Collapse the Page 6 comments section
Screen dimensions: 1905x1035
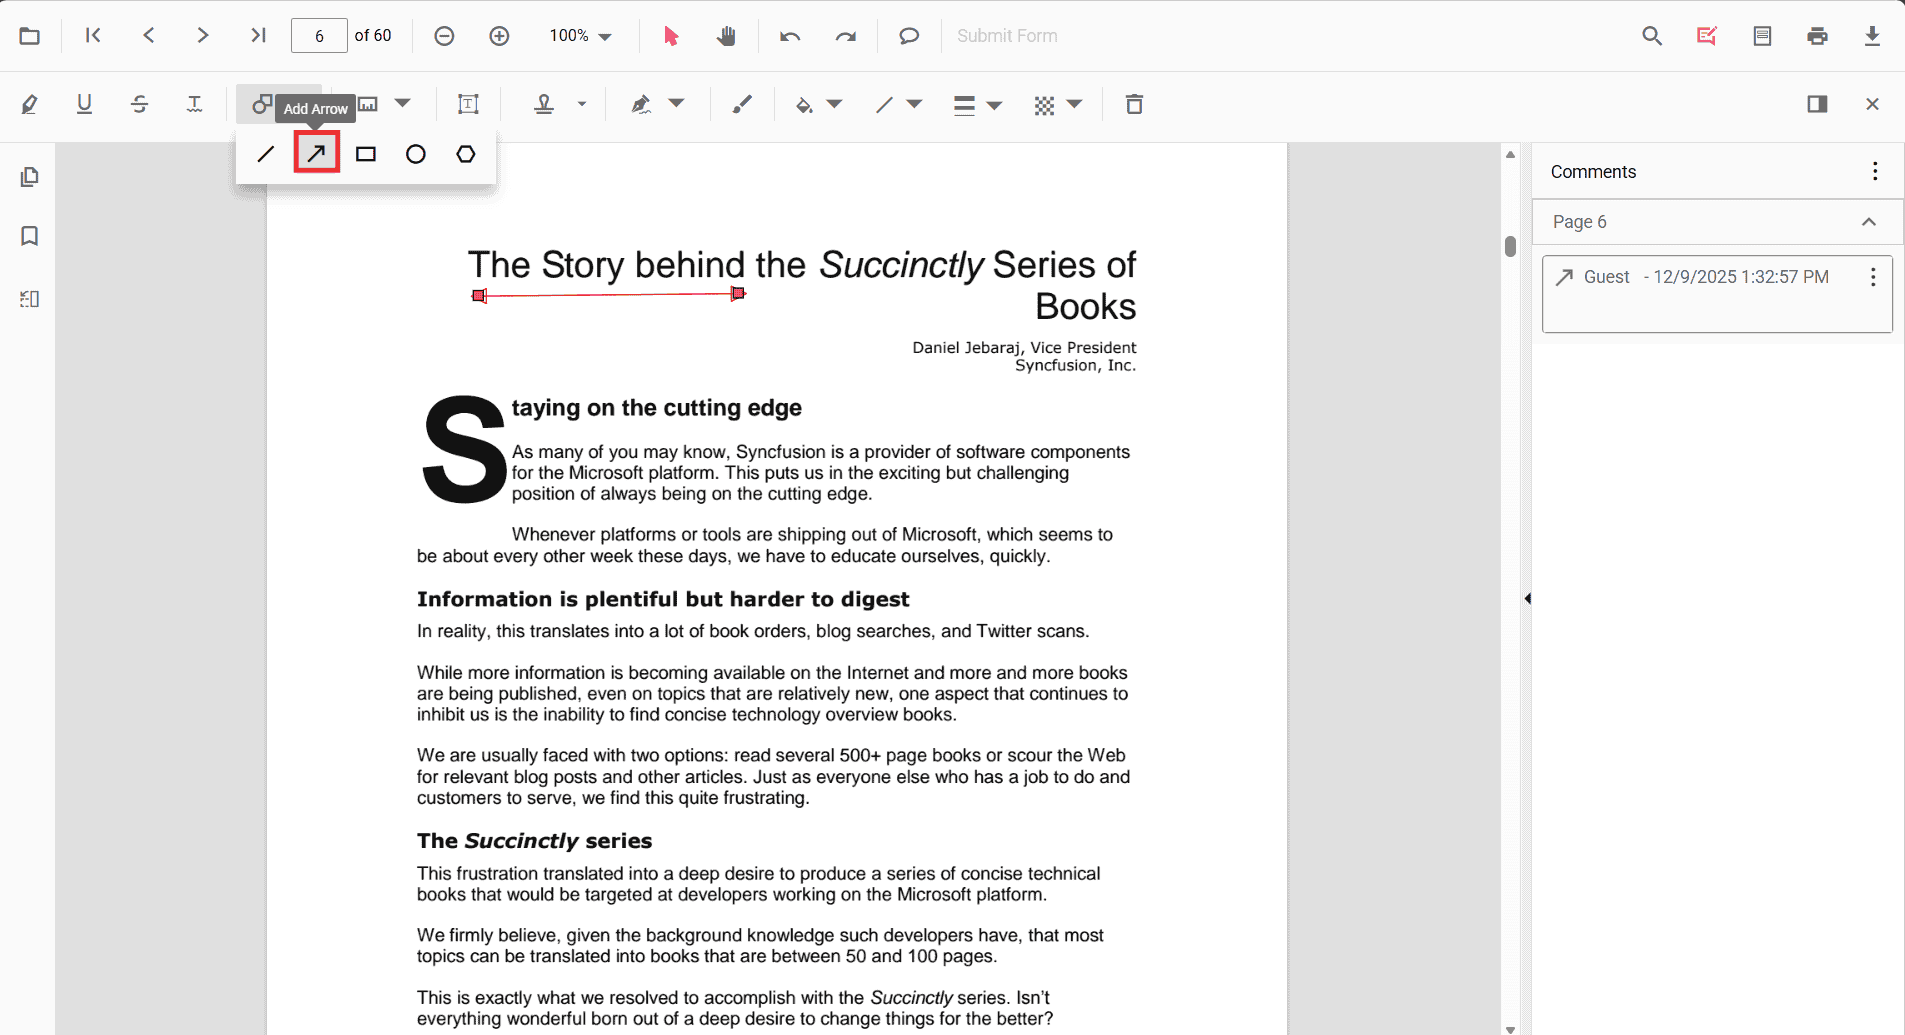[1868, 222]
